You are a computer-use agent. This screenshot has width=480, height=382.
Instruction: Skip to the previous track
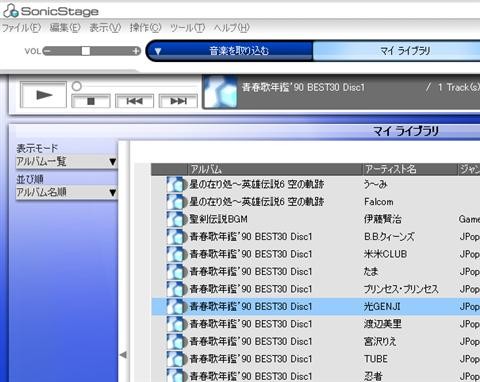[134, 101]
